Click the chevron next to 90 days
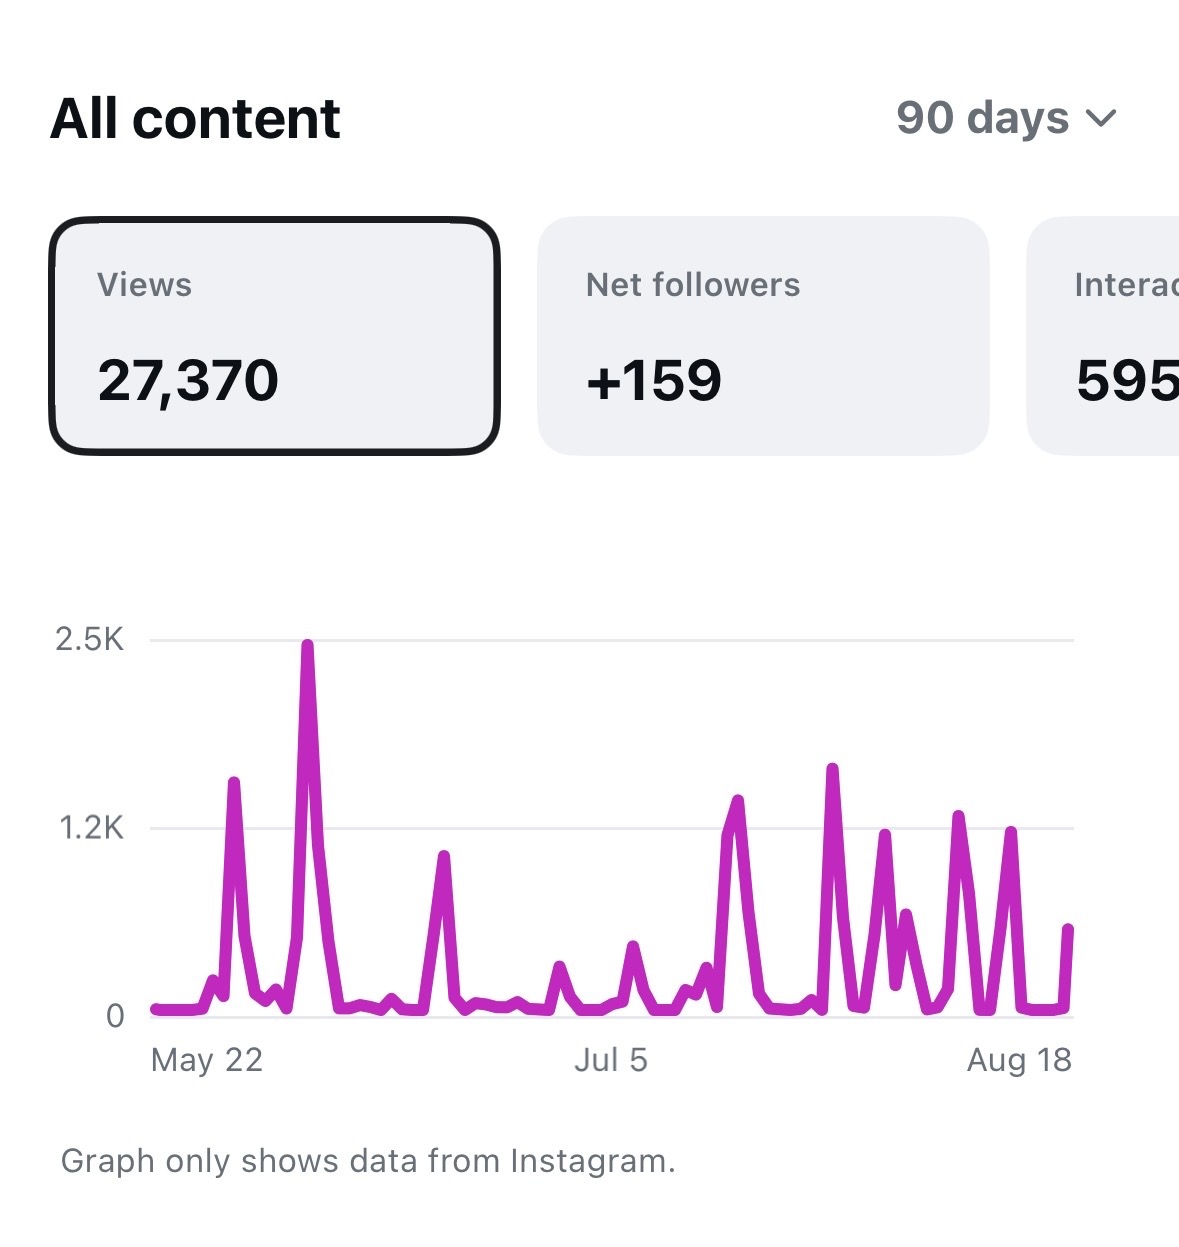 tap(1101, 119)
